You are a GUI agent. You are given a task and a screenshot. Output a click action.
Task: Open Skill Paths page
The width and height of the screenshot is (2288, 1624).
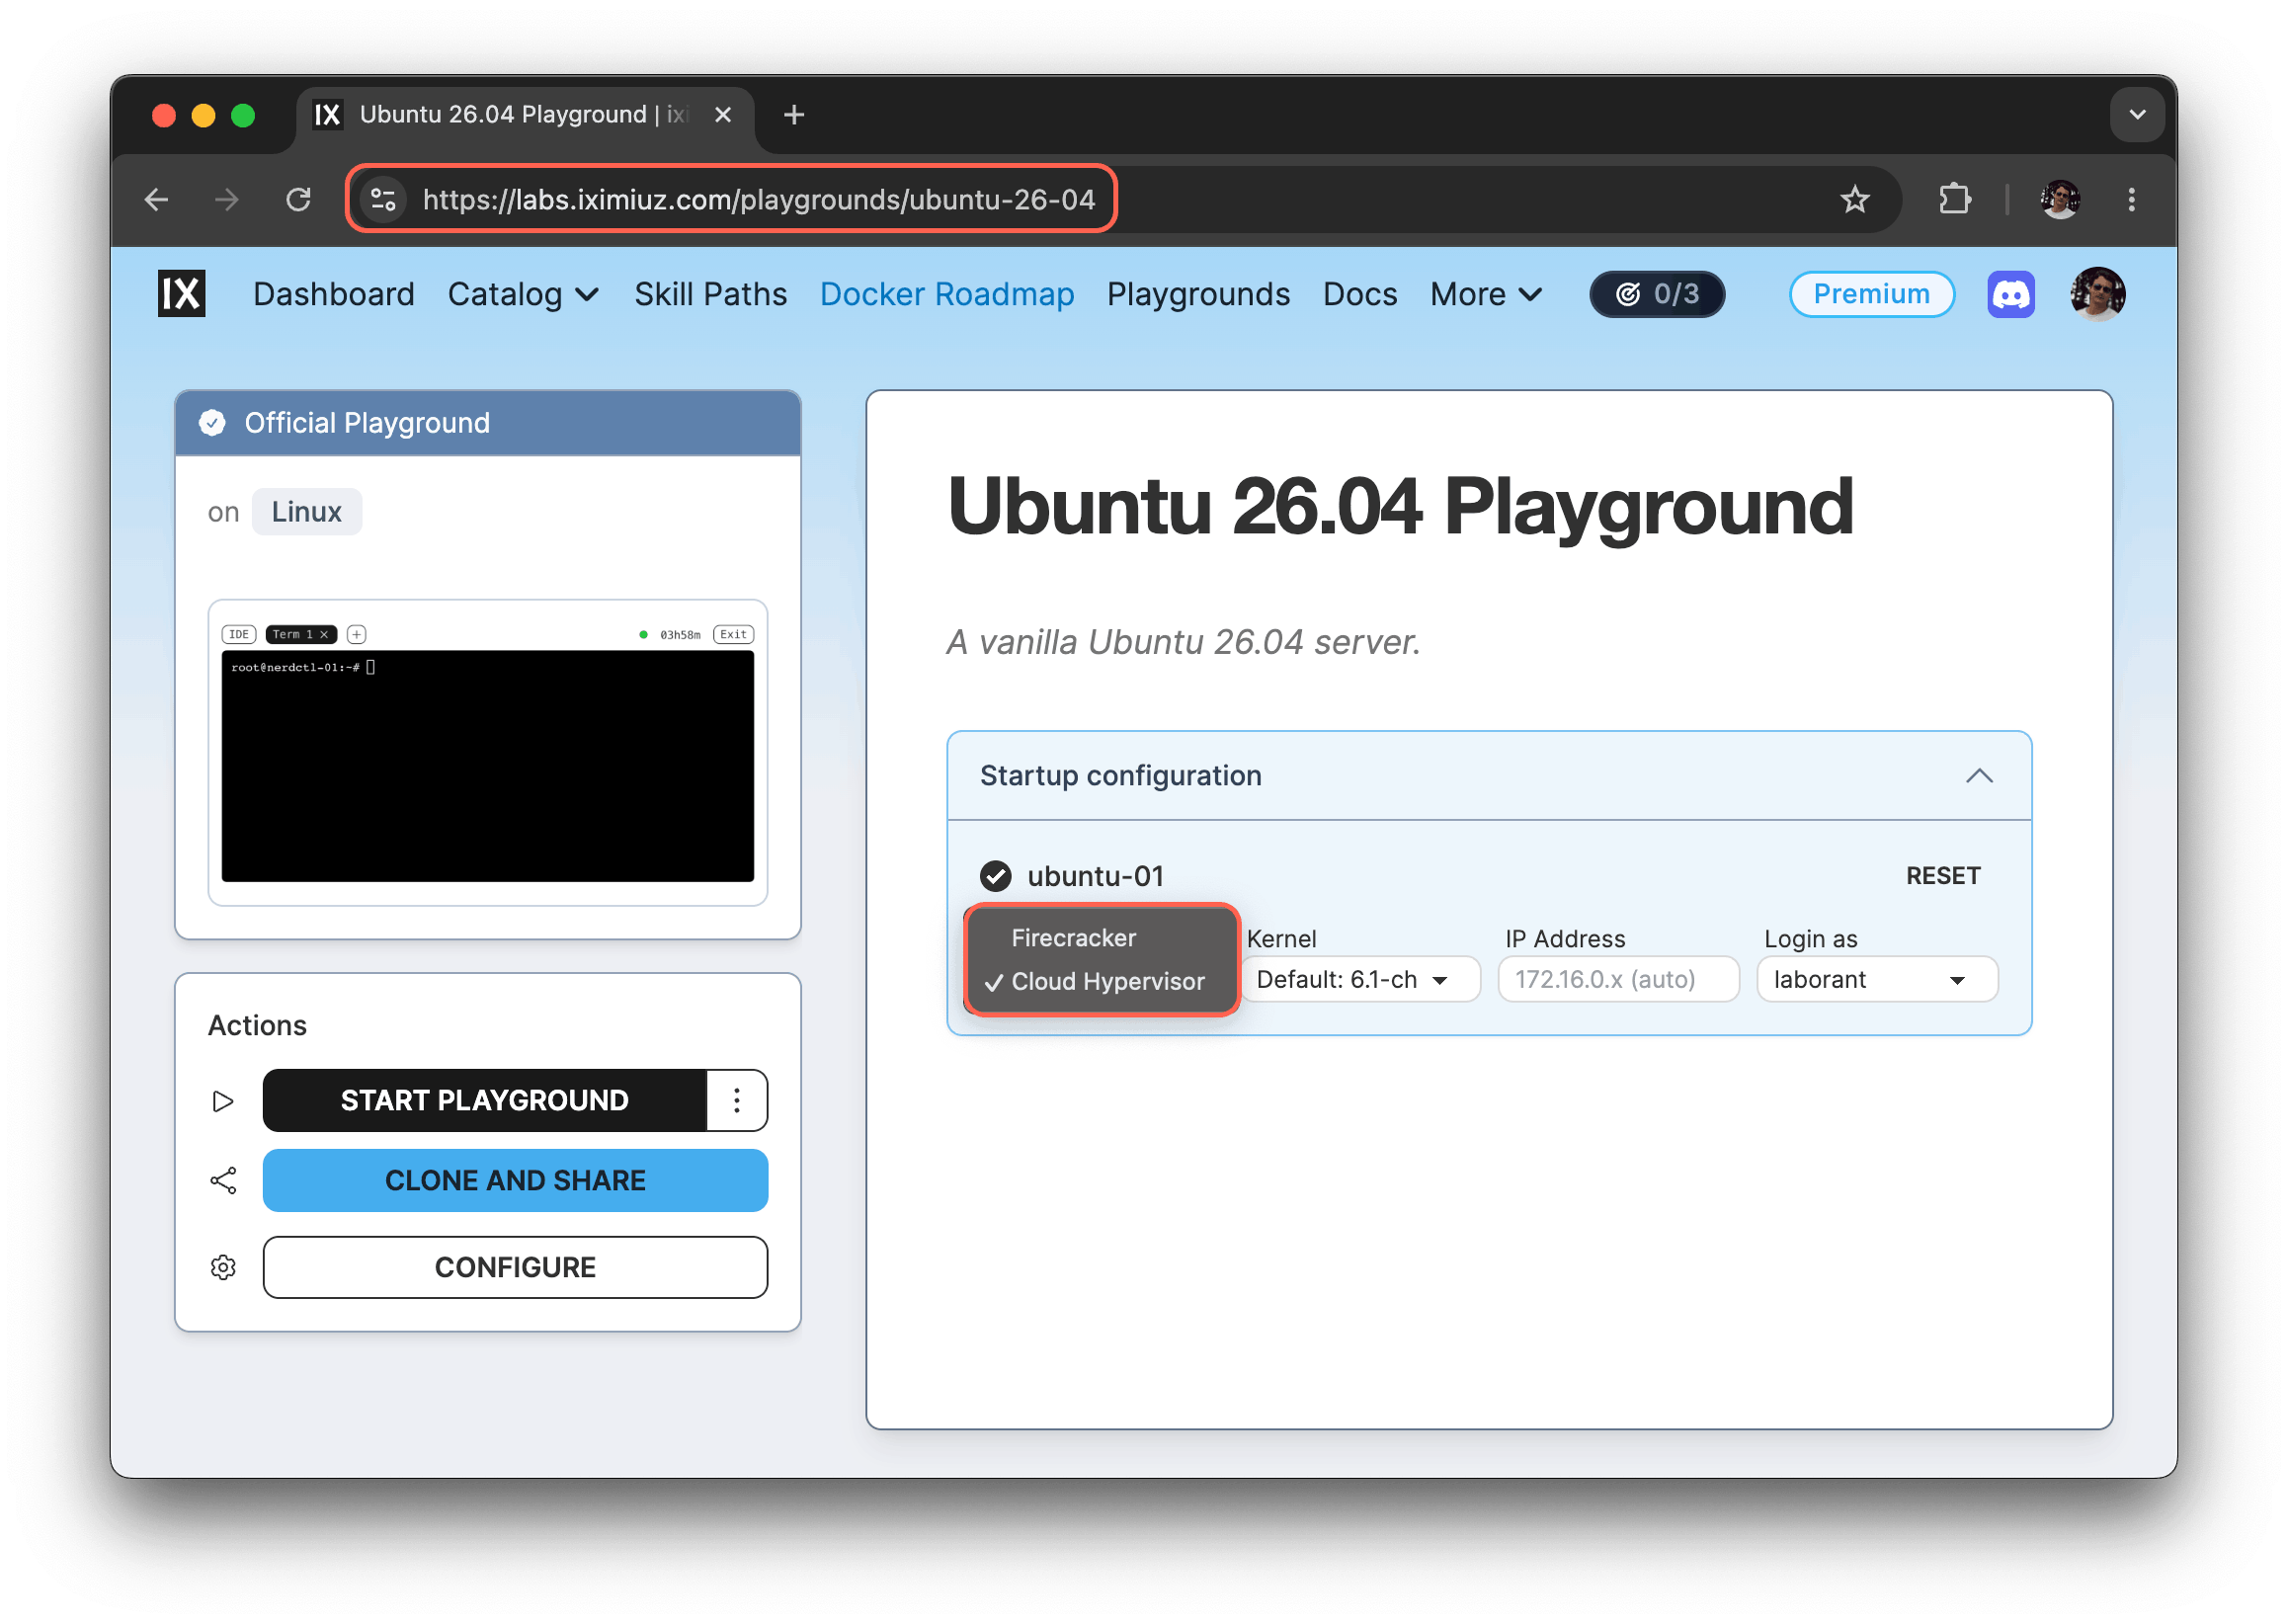click(710, 294)
